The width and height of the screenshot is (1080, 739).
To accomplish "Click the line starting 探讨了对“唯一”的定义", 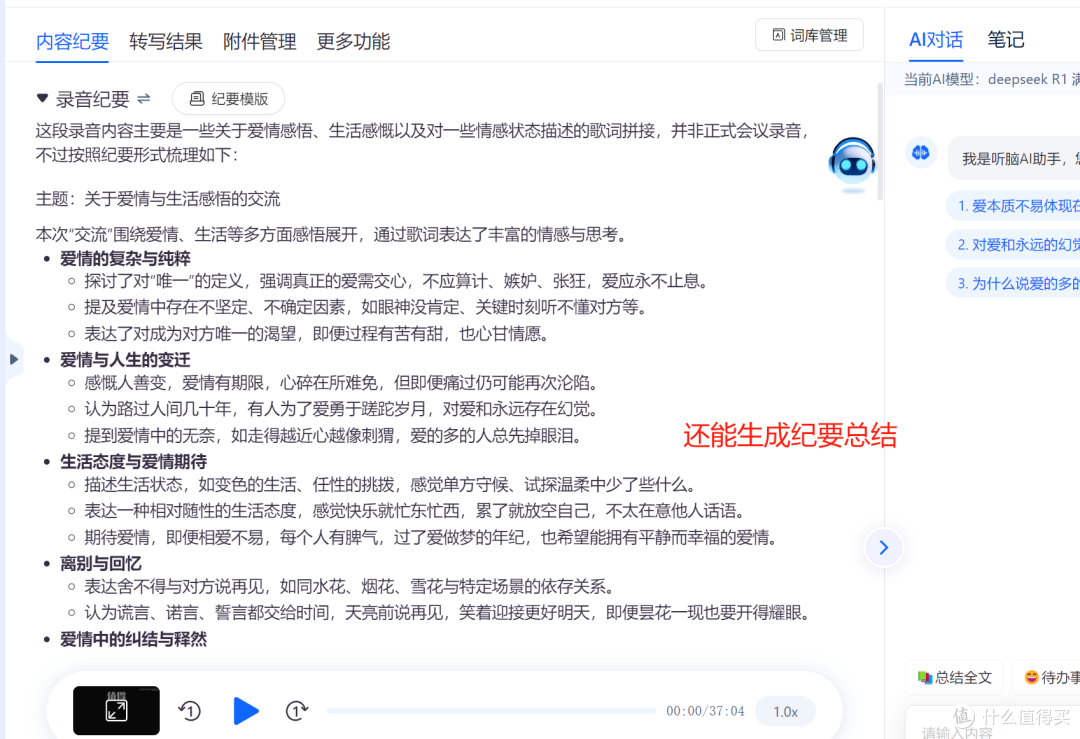I will (x=396, y=281).
